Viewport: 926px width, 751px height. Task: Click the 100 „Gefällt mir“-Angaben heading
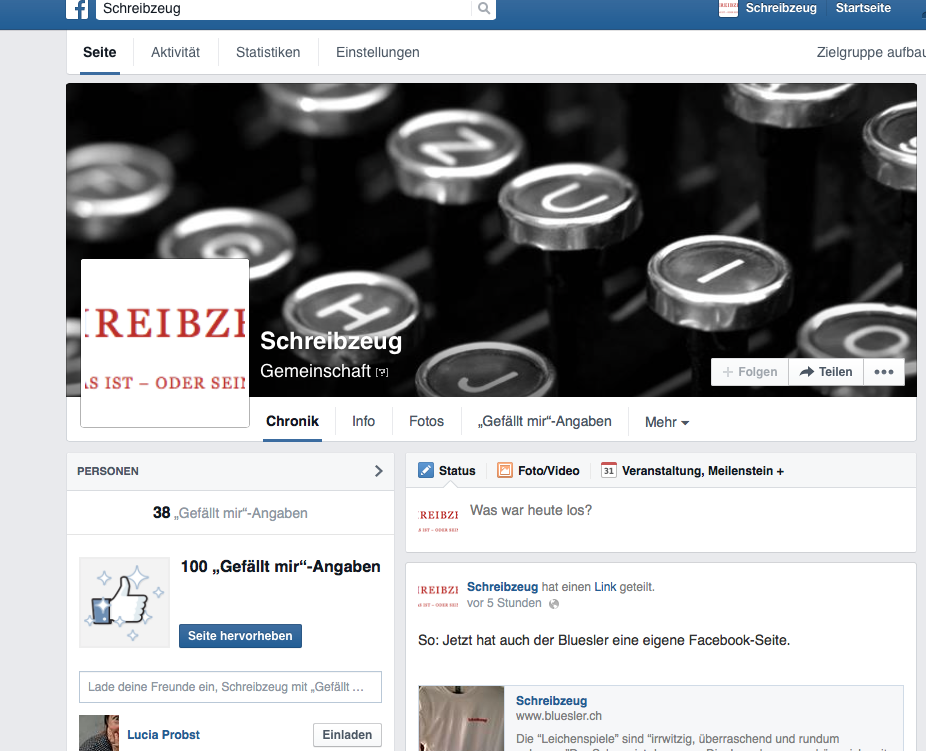click(281, 567)
